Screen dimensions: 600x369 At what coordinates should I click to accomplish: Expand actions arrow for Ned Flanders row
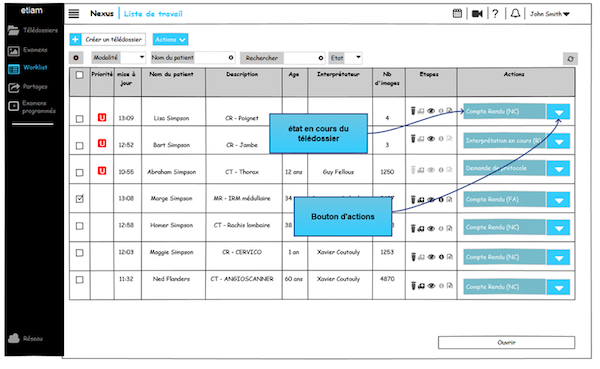point(559,287)
